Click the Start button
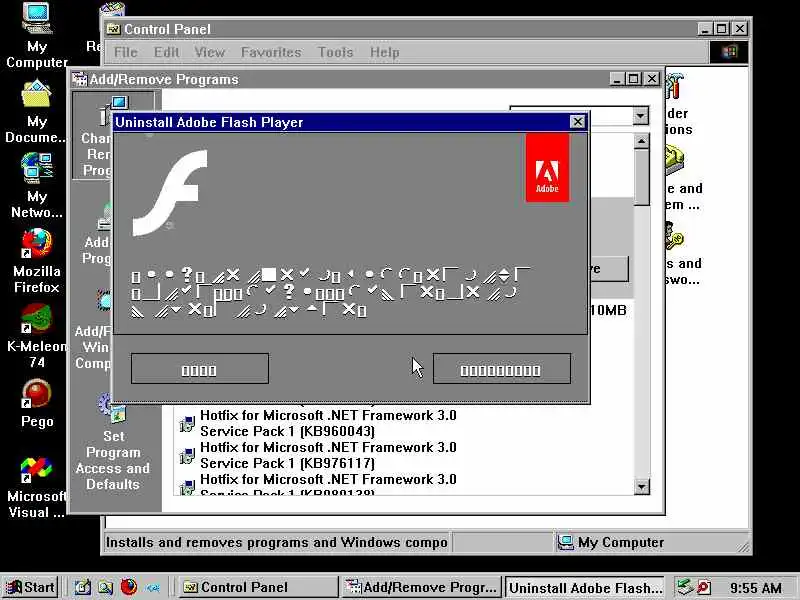The height and width of the screenshot is (600, 800). tap(31, 587)
